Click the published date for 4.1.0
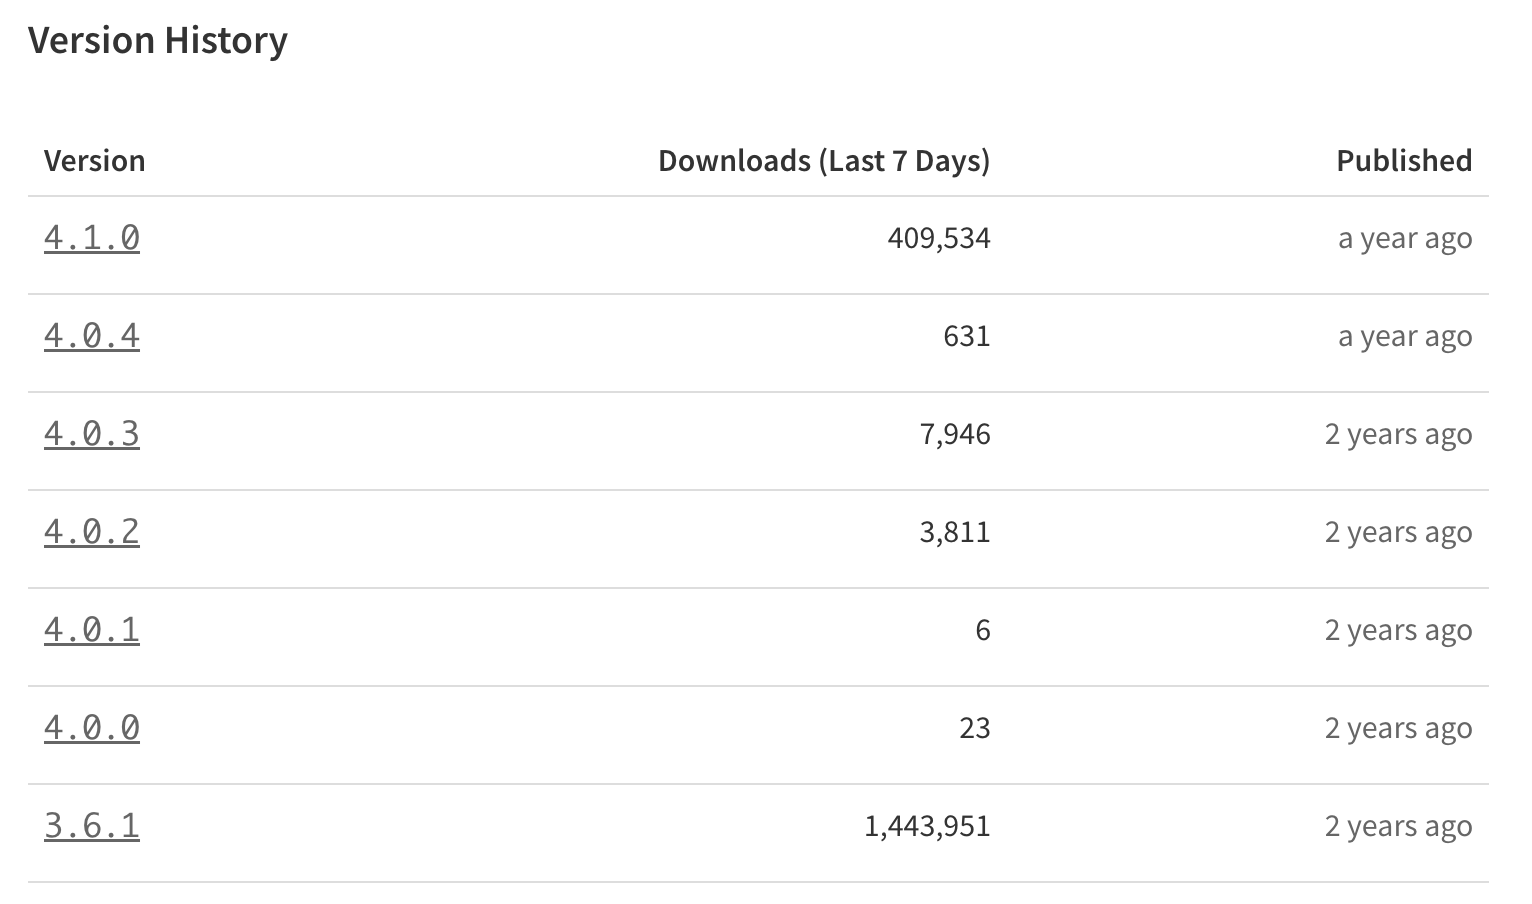This screenshot has height=904, width=1532. (x=1405, y=238)
